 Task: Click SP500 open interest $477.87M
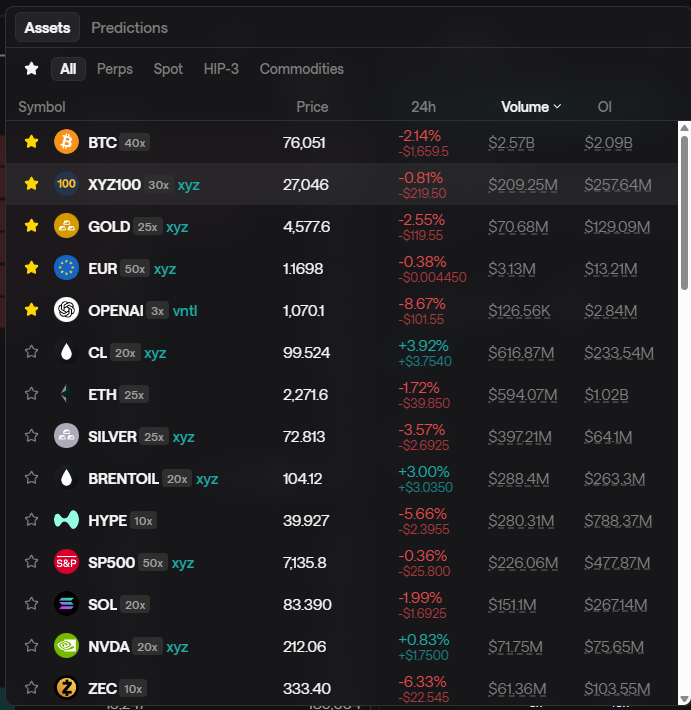pos(617,563)
